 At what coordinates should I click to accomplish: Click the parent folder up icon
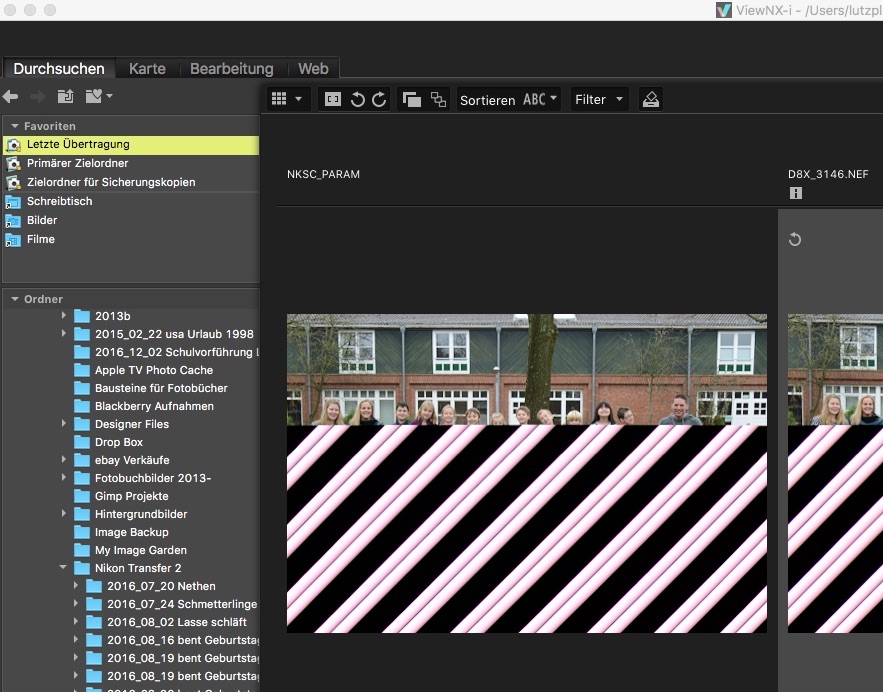point(66,96)
